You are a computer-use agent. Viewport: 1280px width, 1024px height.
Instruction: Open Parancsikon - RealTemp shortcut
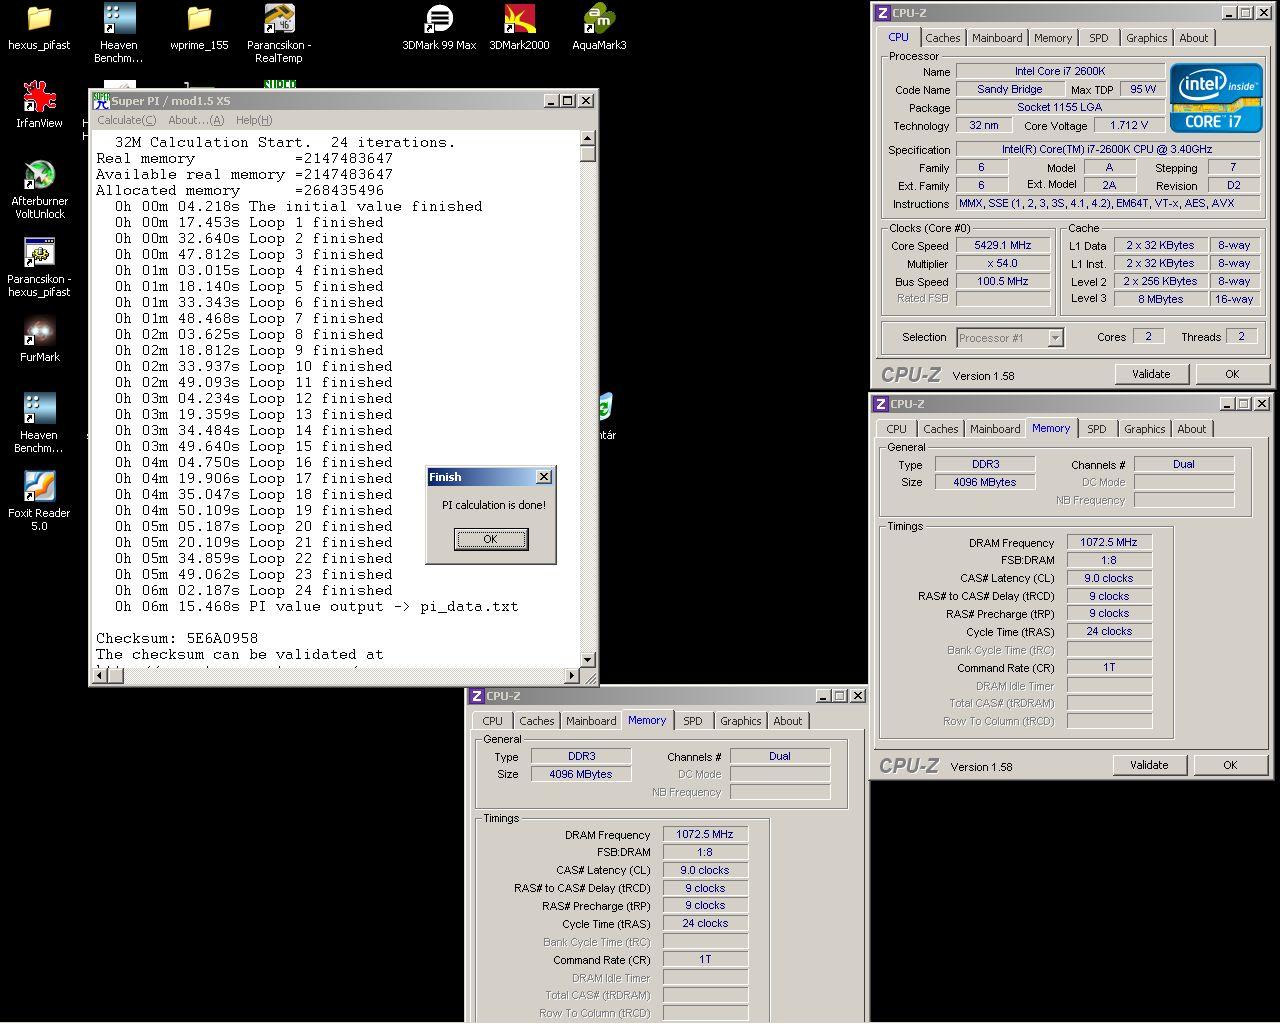279,33
